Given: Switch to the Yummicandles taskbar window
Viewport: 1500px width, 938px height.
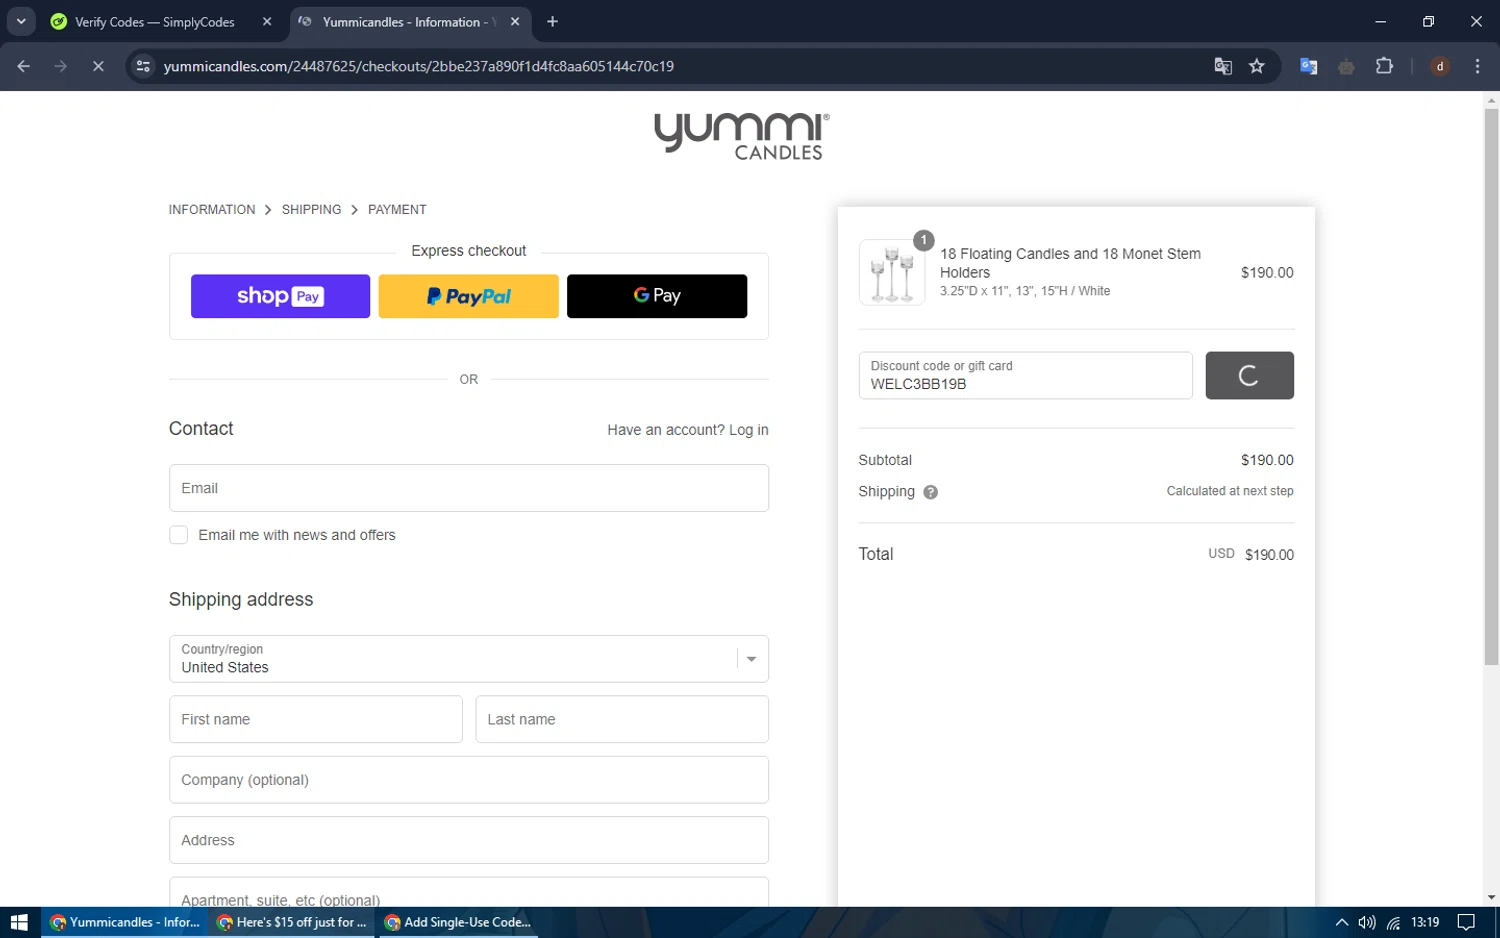Looking at the screenshot, I should click(125, 922).
